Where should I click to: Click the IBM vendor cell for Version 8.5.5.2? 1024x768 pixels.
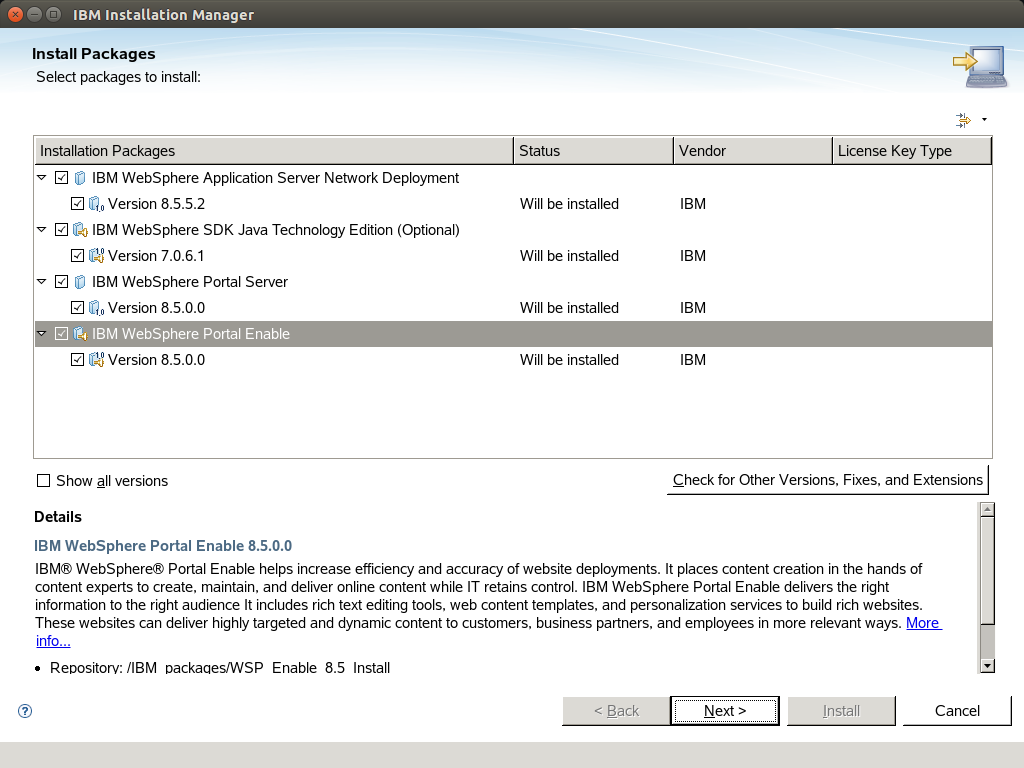692,204
